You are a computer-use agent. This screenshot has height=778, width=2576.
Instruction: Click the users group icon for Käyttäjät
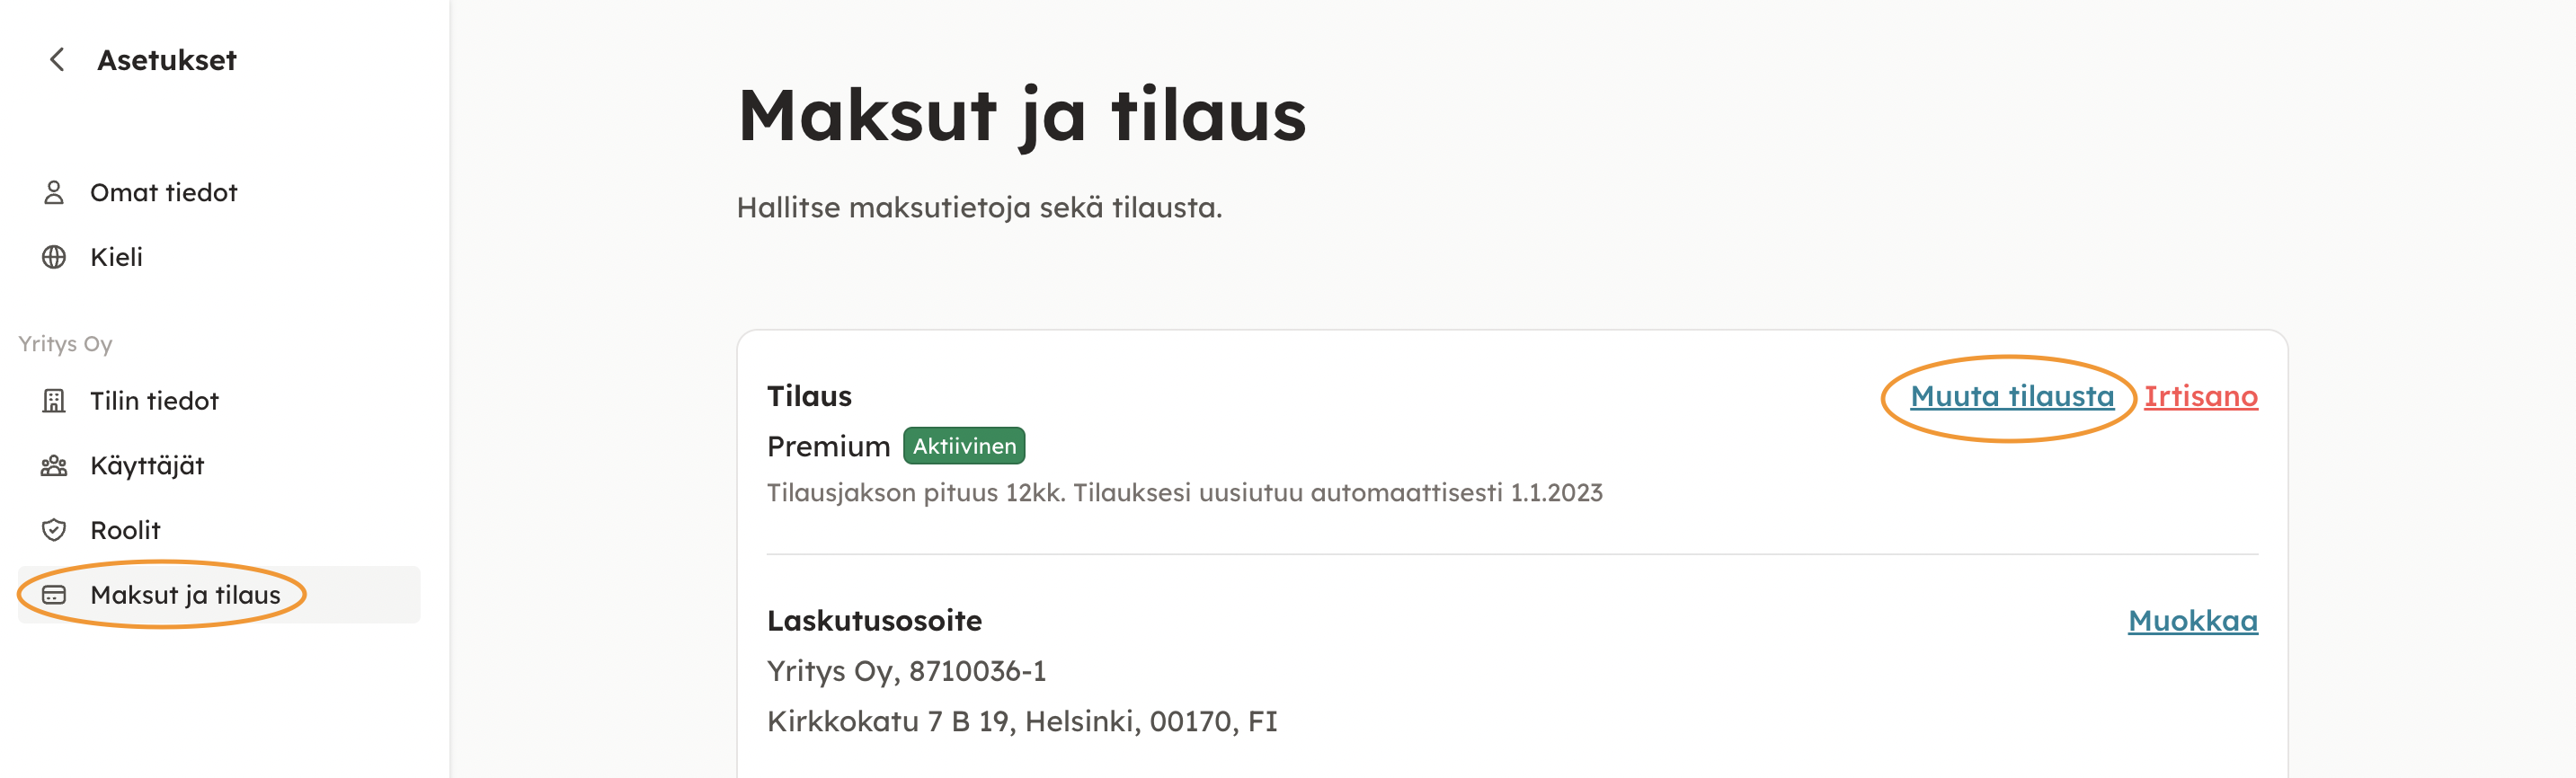[x=54, y=466]
